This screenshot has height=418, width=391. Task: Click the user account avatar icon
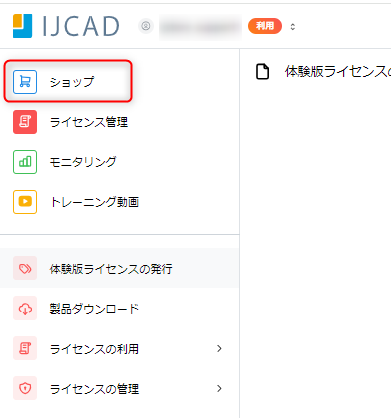(146, 26)
